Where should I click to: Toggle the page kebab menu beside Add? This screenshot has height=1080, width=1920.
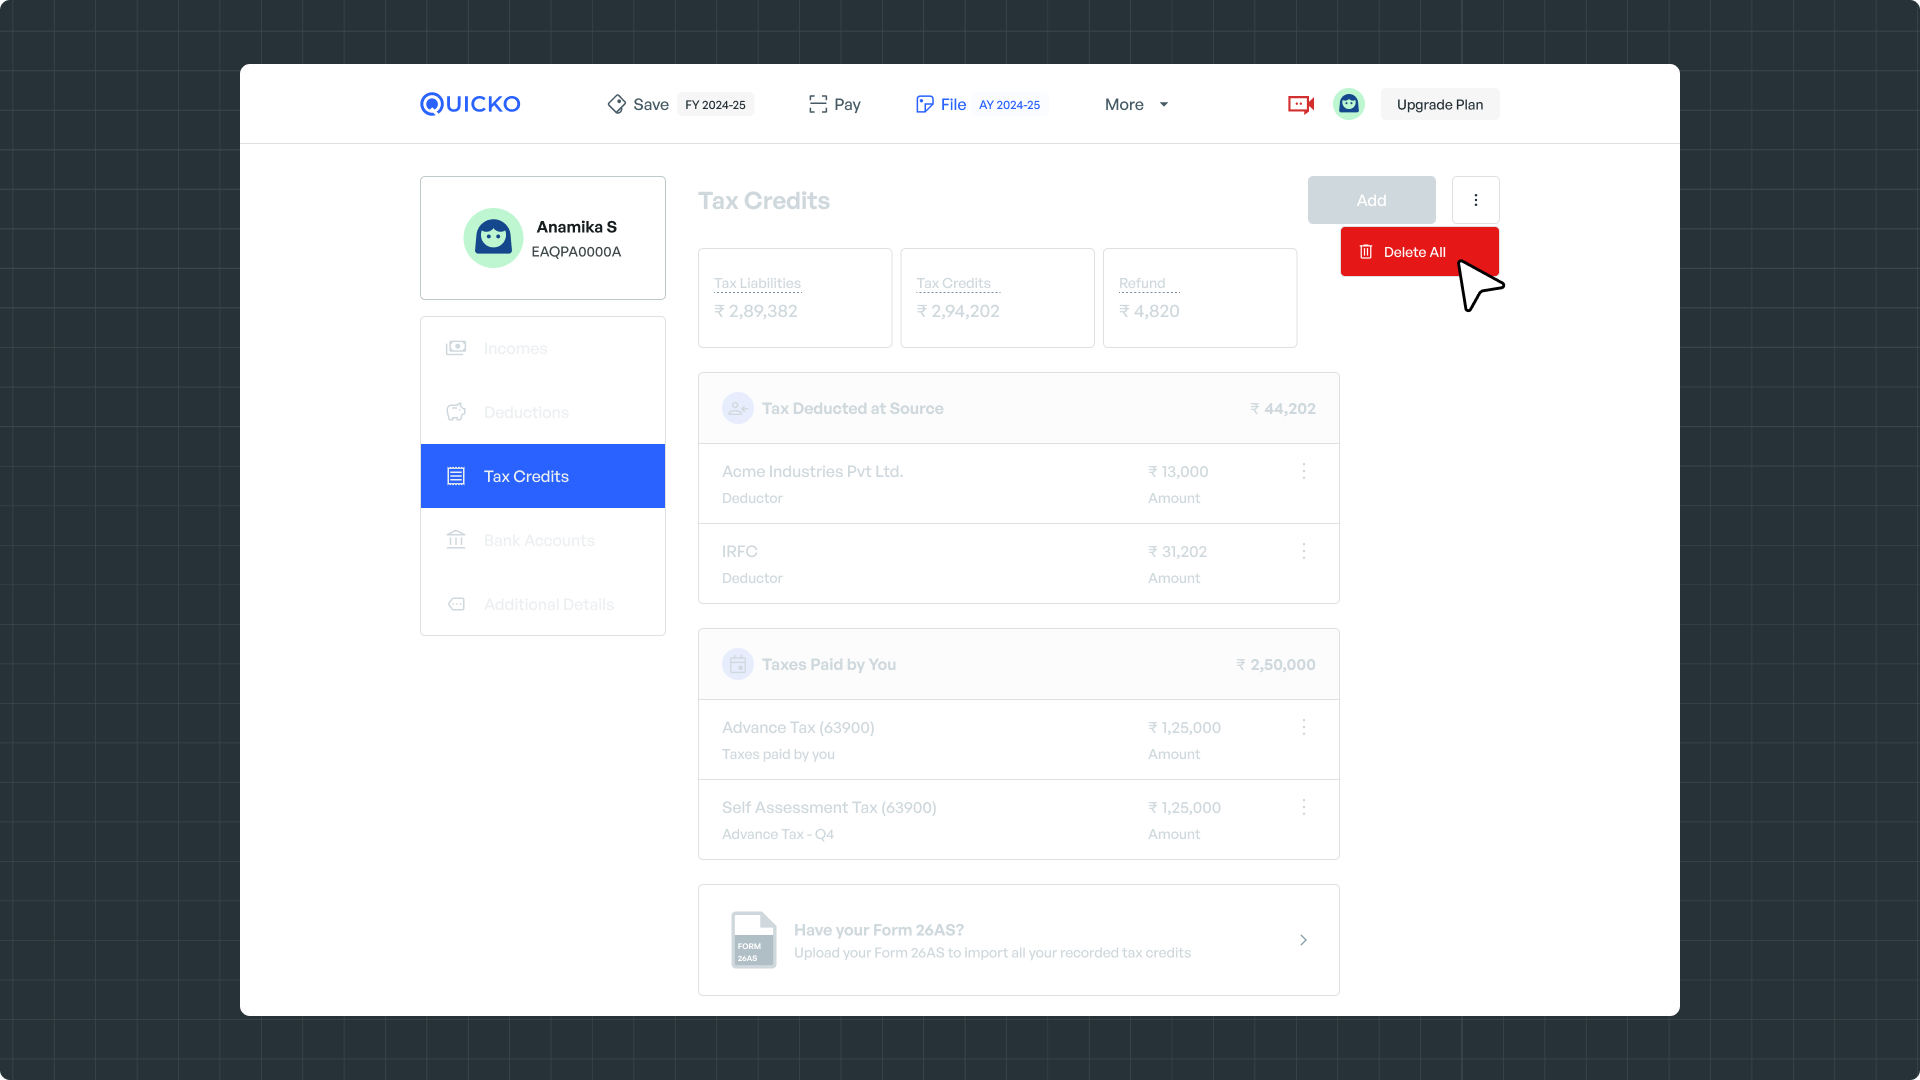pos(1475,200)
